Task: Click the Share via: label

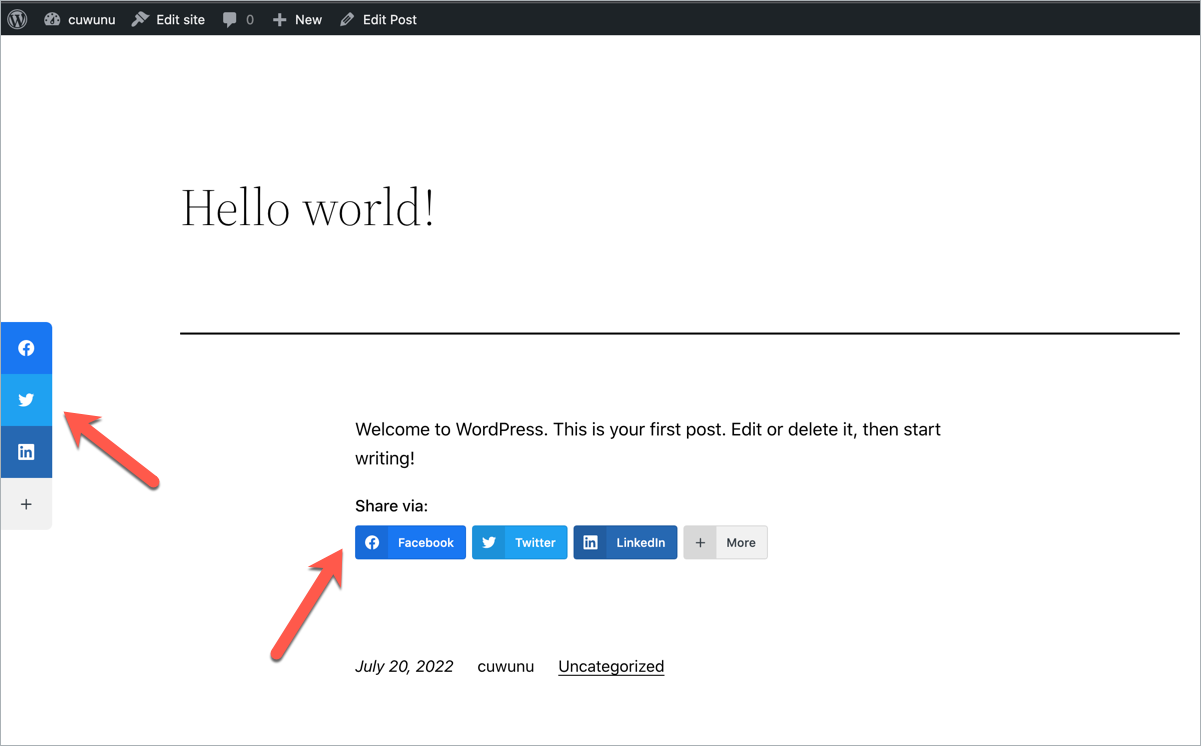Action: coord(391,506)
